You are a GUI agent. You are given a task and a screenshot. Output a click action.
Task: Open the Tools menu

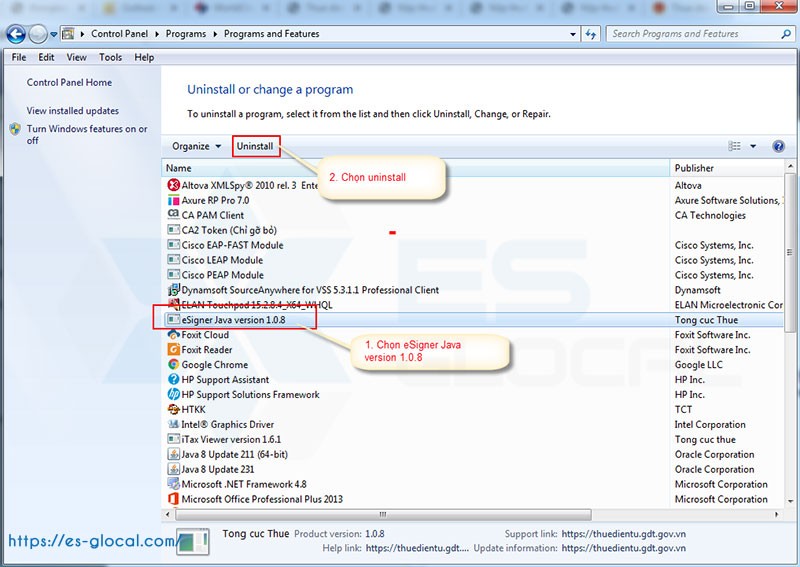click(110, 57)
